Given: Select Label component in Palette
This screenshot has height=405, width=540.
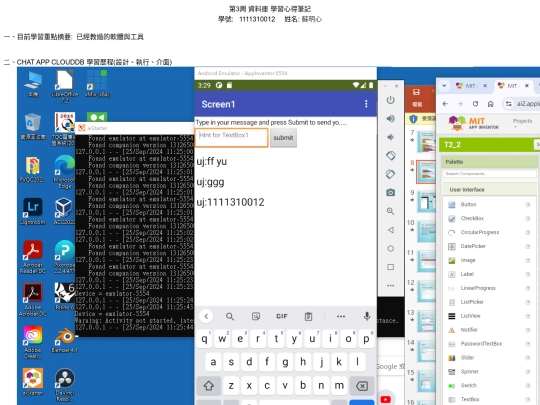Looking at the screenshot, I should click(467, 274).
